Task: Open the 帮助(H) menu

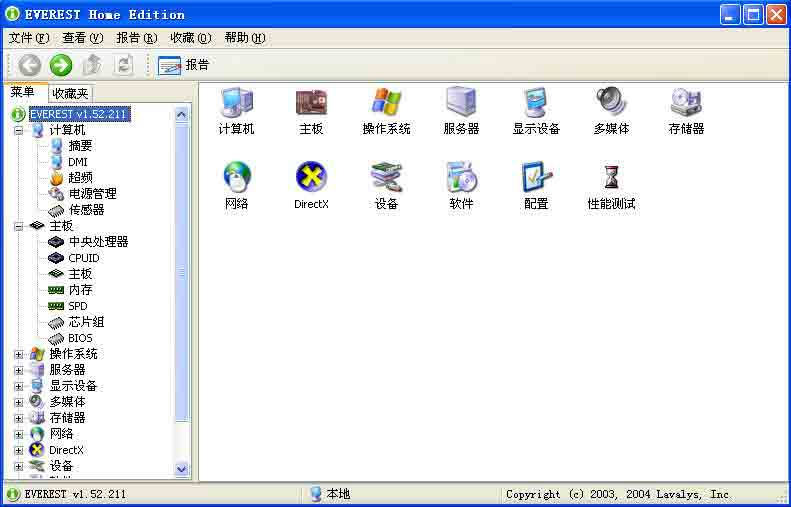Action: pyautogui.click(x=245, y=38)
